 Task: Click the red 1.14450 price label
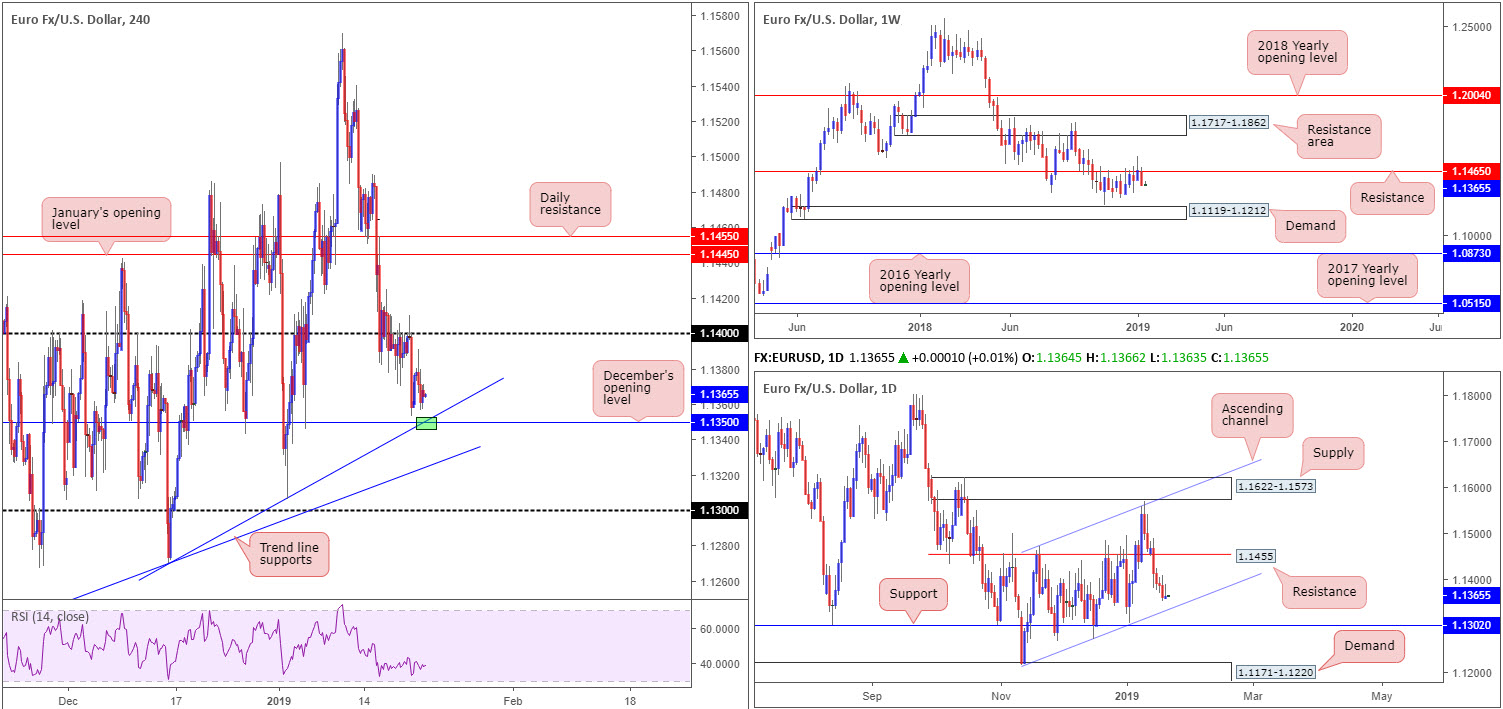[719, 254]
